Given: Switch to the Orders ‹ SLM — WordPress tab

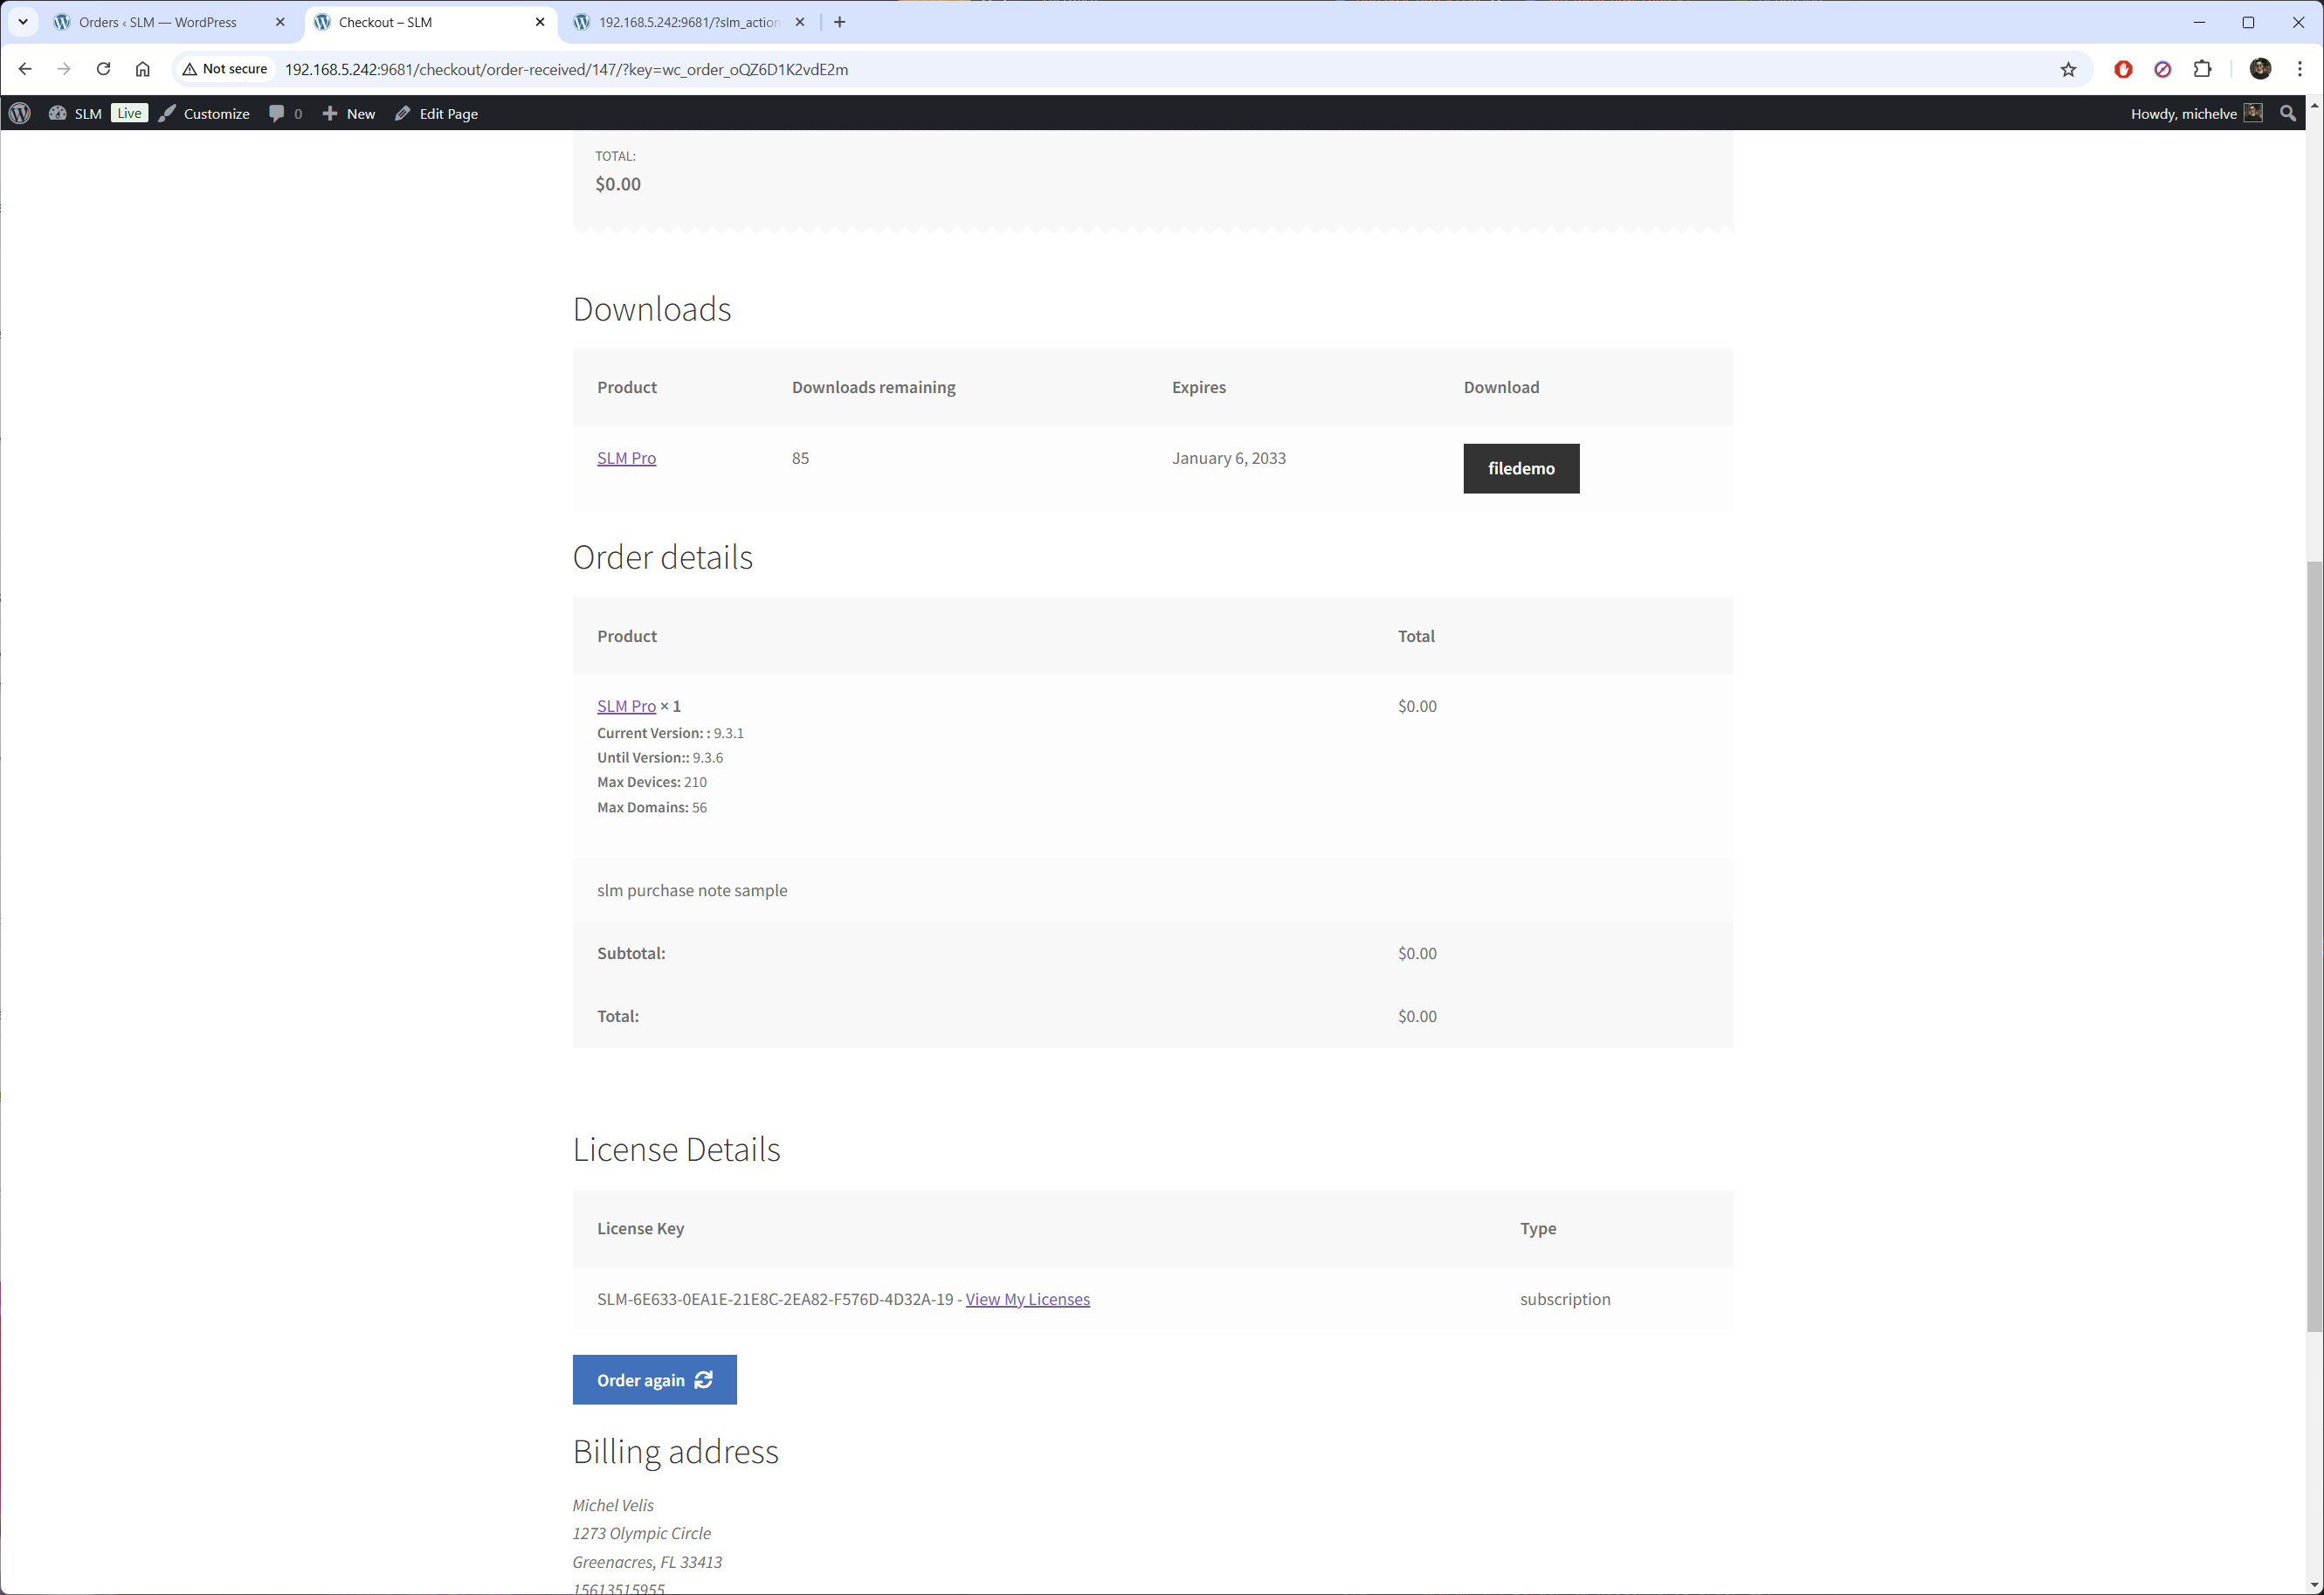Looking at the screenshot, I should tap(157, 22).
